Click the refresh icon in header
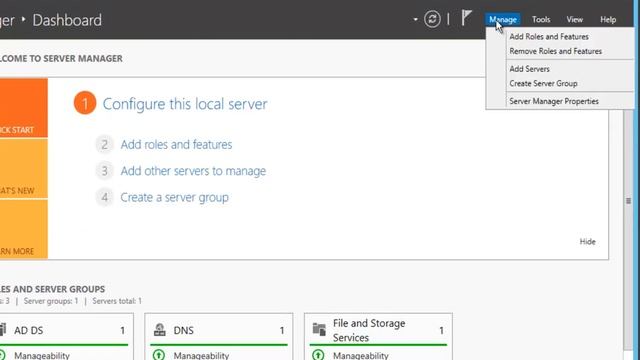Viewport: 640px width, 360px height. [x=432, y=19]
